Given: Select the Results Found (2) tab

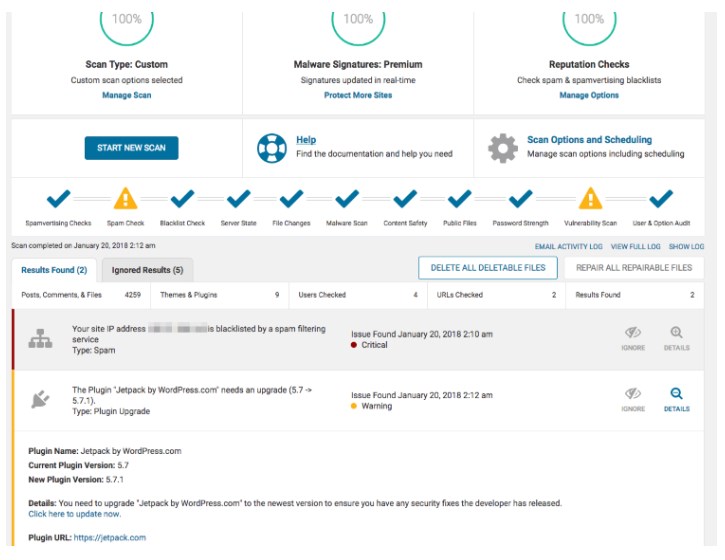Looking at the screenshot, I should [54, 270].
